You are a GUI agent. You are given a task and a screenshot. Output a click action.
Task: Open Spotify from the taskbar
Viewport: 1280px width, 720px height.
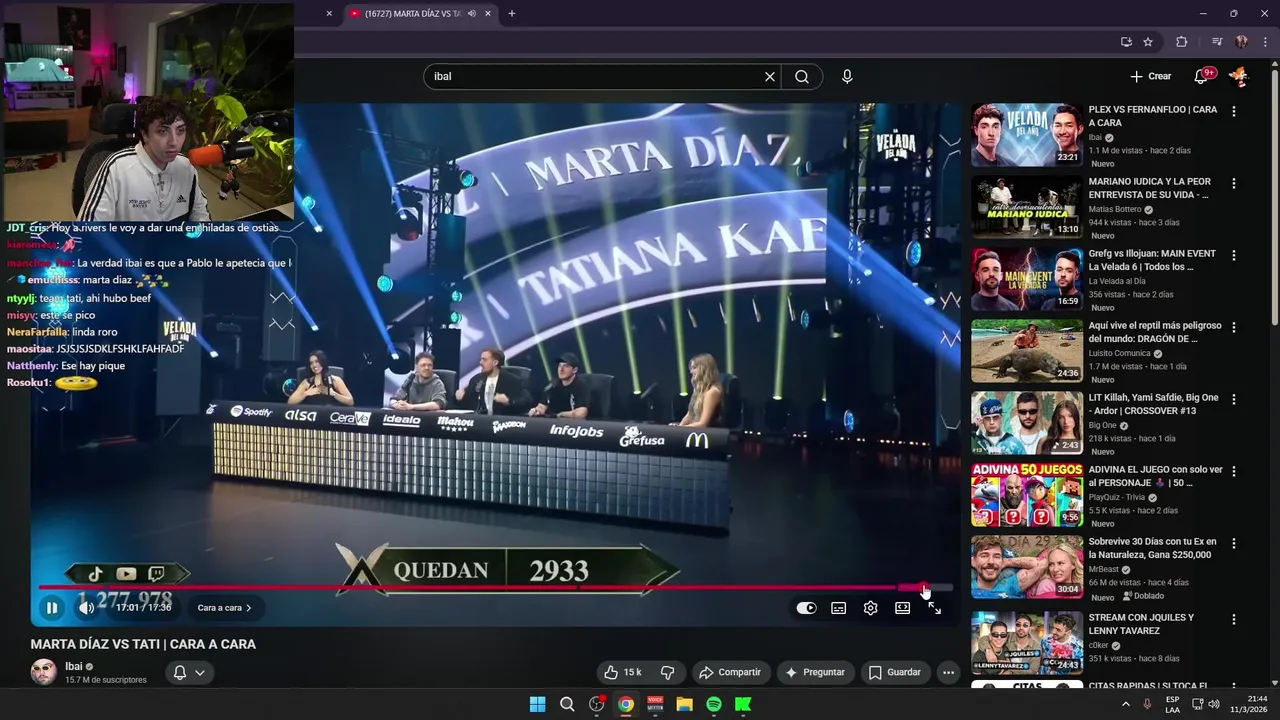click(x=714, y=704)
